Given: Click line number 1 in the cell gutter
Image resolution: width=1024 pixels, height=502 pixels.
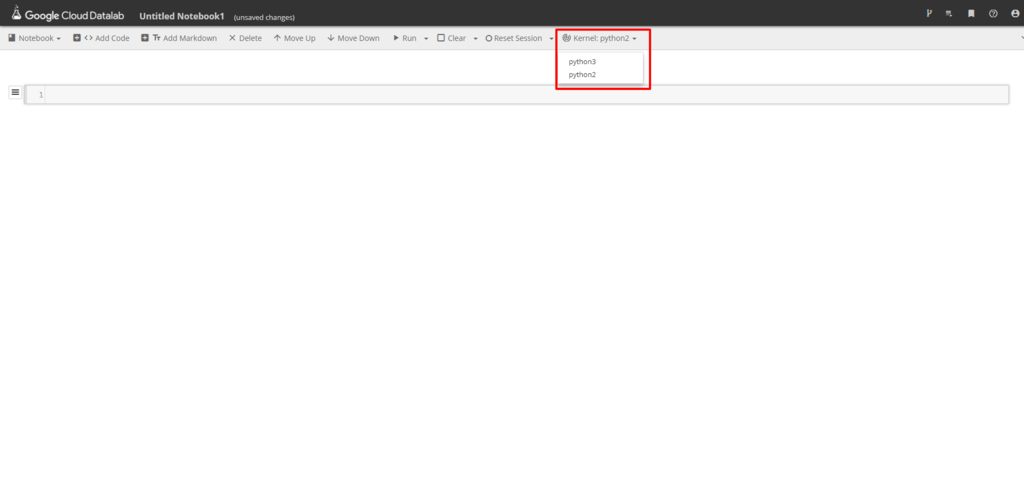Looking at the screenshot, I should coord(40,95).
